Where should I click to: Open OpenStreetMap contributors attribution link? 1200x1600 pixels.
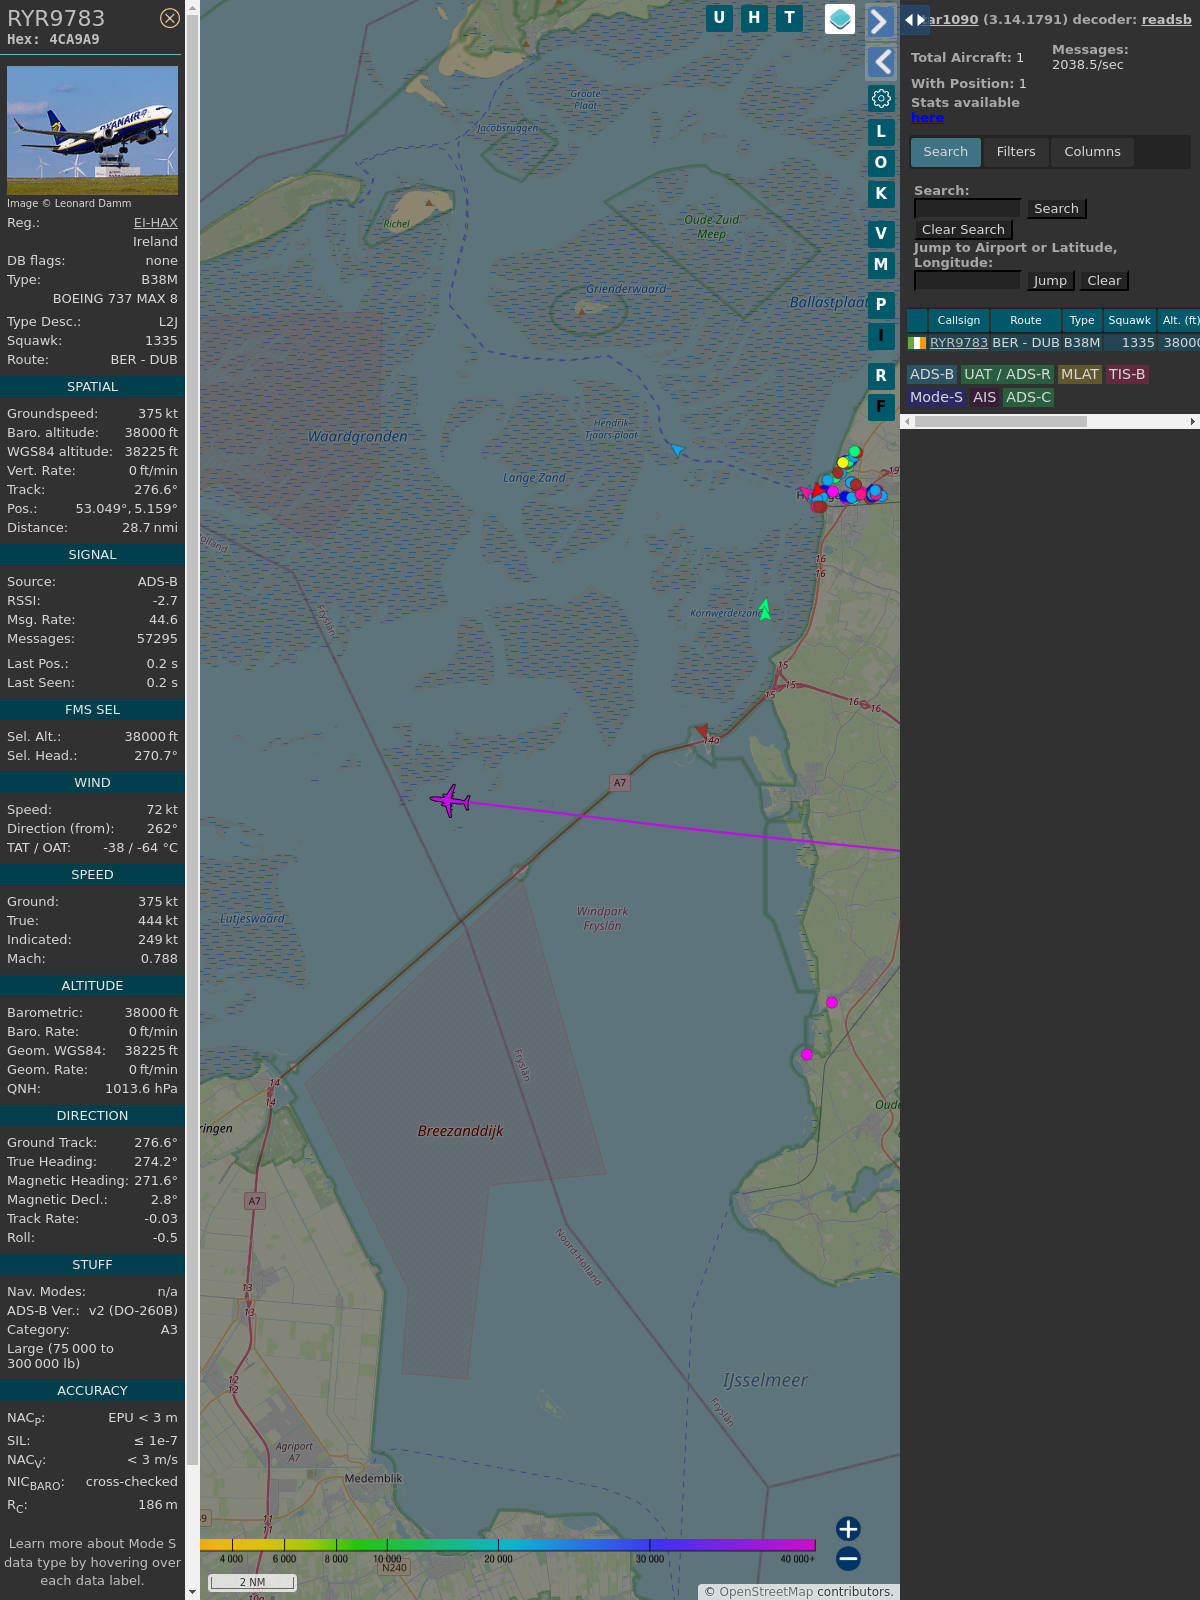768,1591
